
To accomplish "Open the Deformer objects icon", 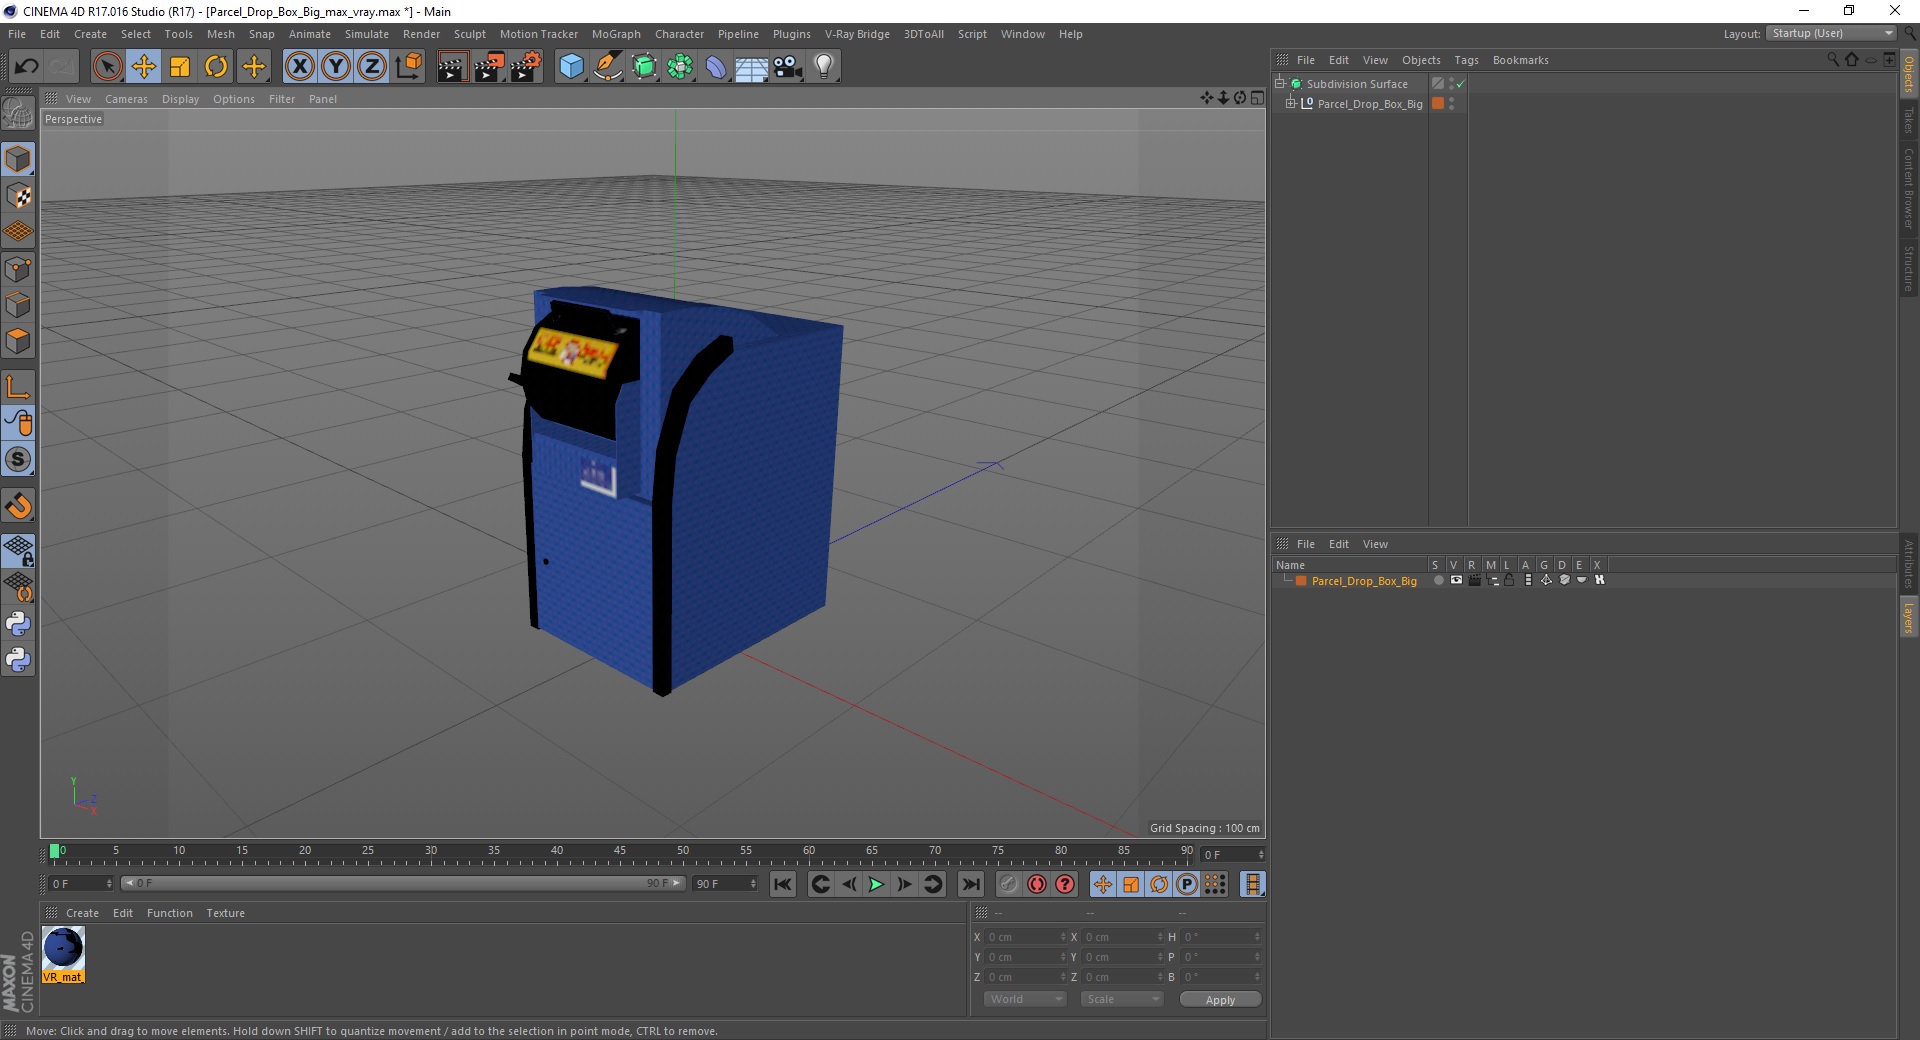I will click(716, 66).
